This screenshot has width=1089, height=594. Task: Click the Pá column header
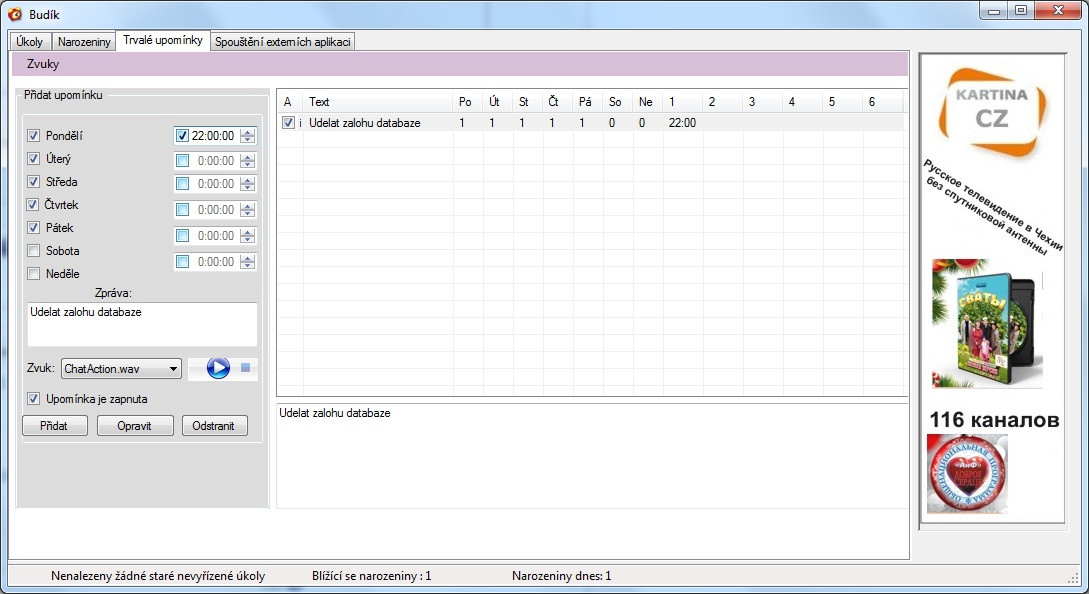coord(588,101)
